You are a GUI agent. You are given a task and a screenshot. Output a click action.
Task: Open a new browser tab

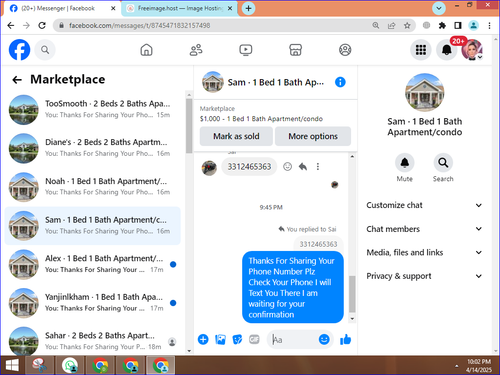pos(248,8)
